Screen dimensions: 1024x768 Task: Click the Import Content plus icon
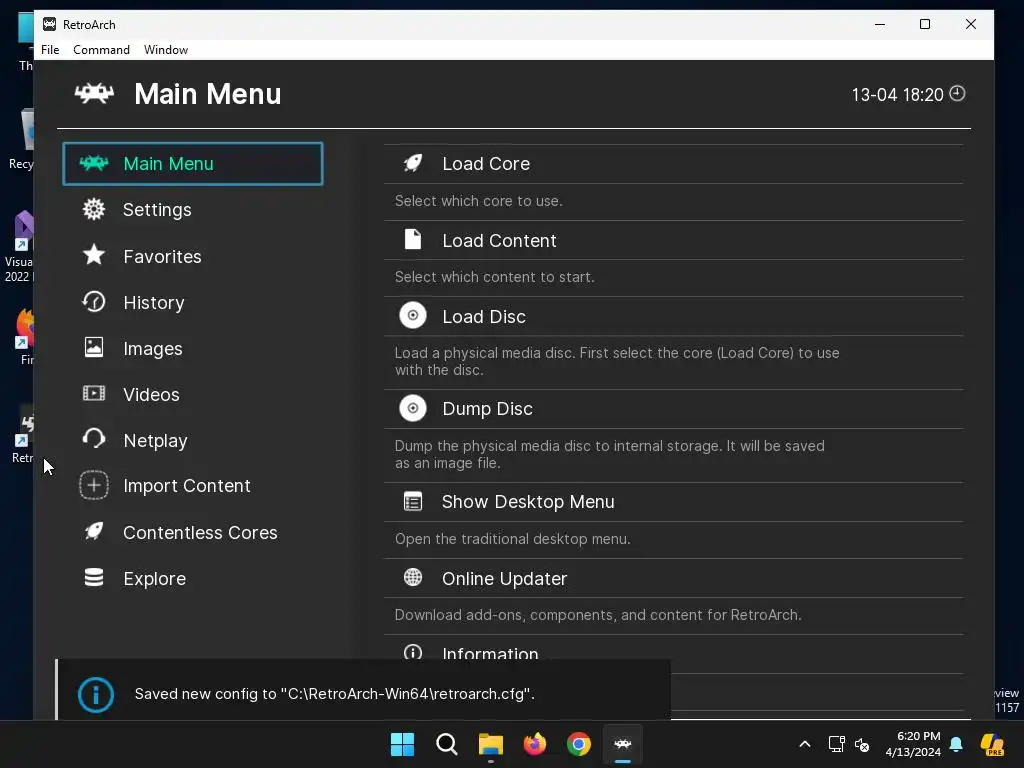(94, 485)
